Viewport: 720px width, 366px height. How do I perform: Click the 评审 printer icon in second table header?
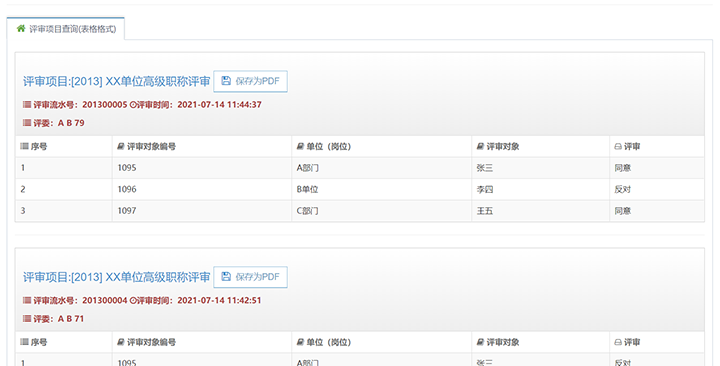[618, 342]
